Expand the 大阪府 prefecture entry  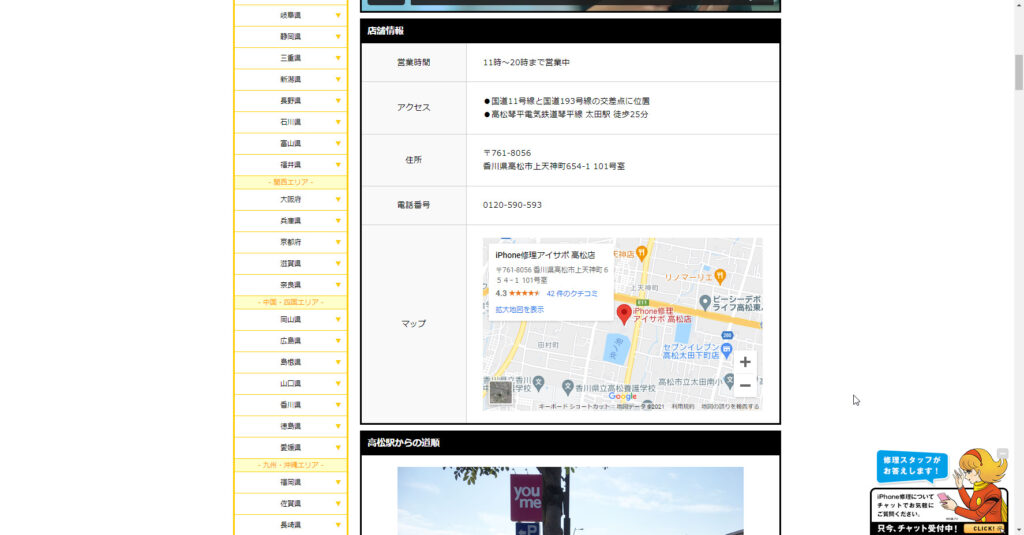coord(291,199)
